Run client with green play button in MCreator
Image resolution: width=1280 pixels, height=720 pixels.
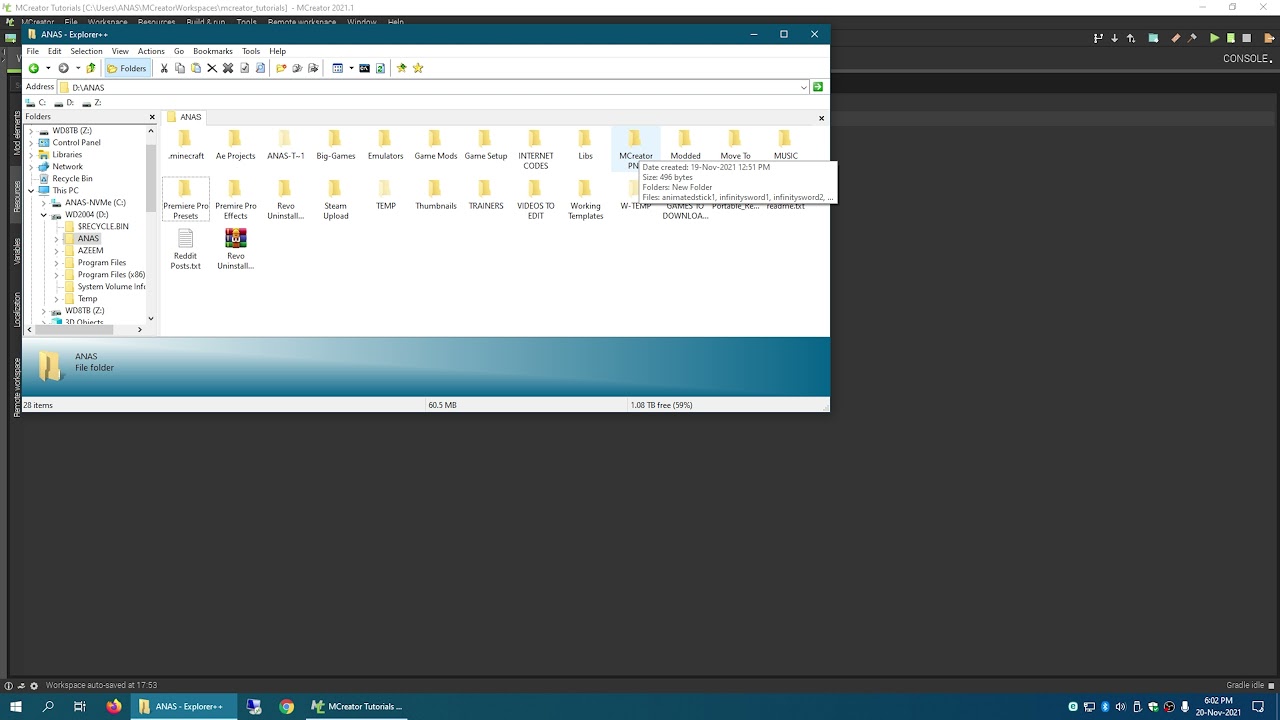pyautogui.click(x=1214, y=38)
